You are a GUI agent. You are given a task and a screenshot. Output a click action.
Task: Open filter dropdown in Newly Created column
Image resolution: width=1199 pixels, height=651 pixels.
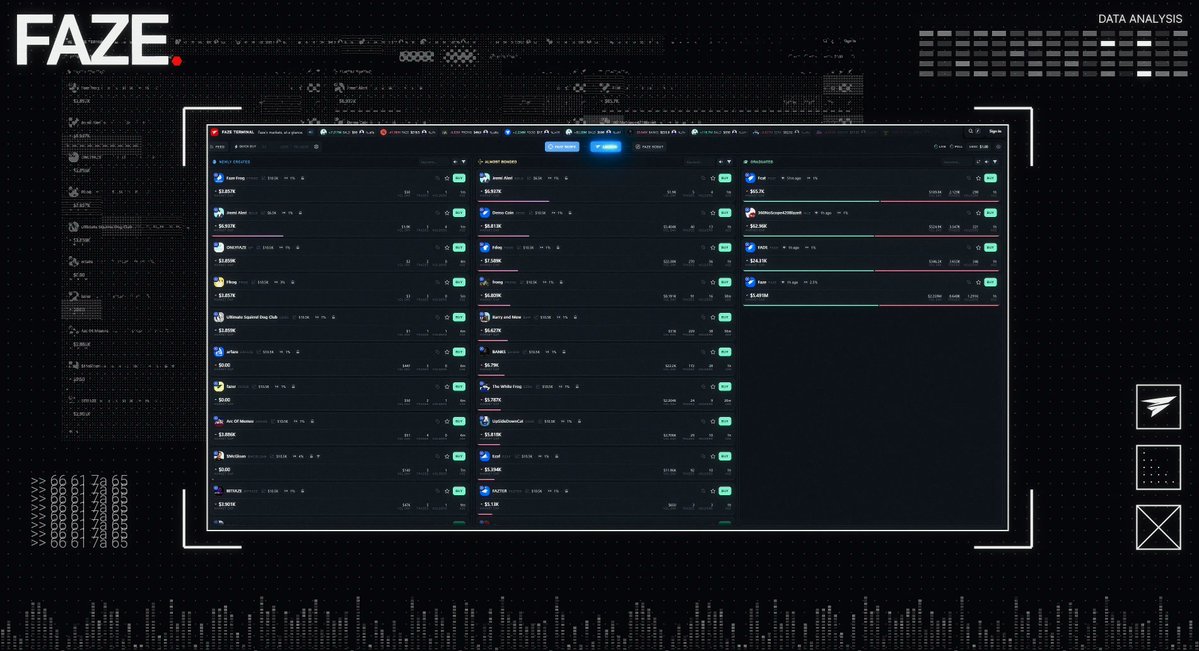[x=463, y=162]
